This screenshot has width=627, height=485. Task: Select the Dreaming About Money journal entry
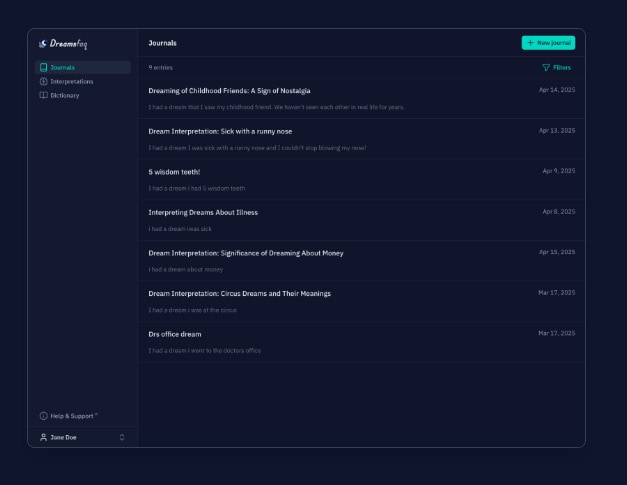[x=245, y=253]
